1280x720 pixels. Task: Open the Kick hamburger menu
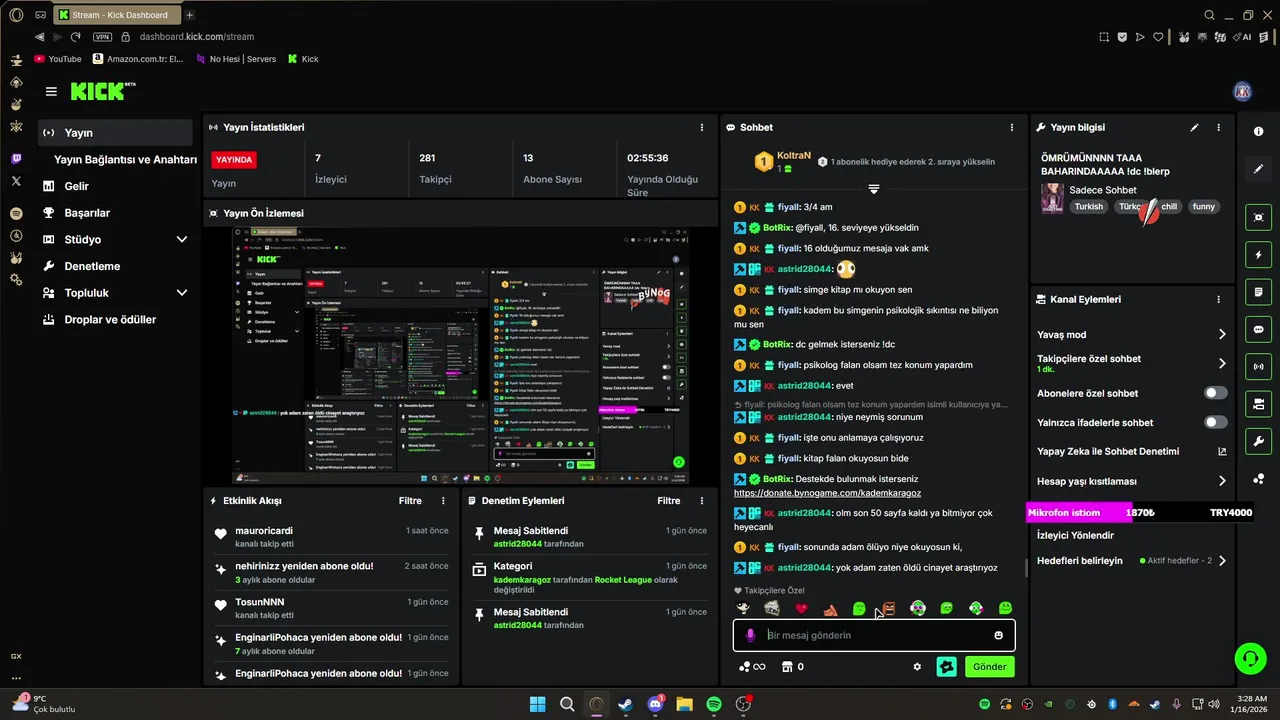[x=51, y=91]
